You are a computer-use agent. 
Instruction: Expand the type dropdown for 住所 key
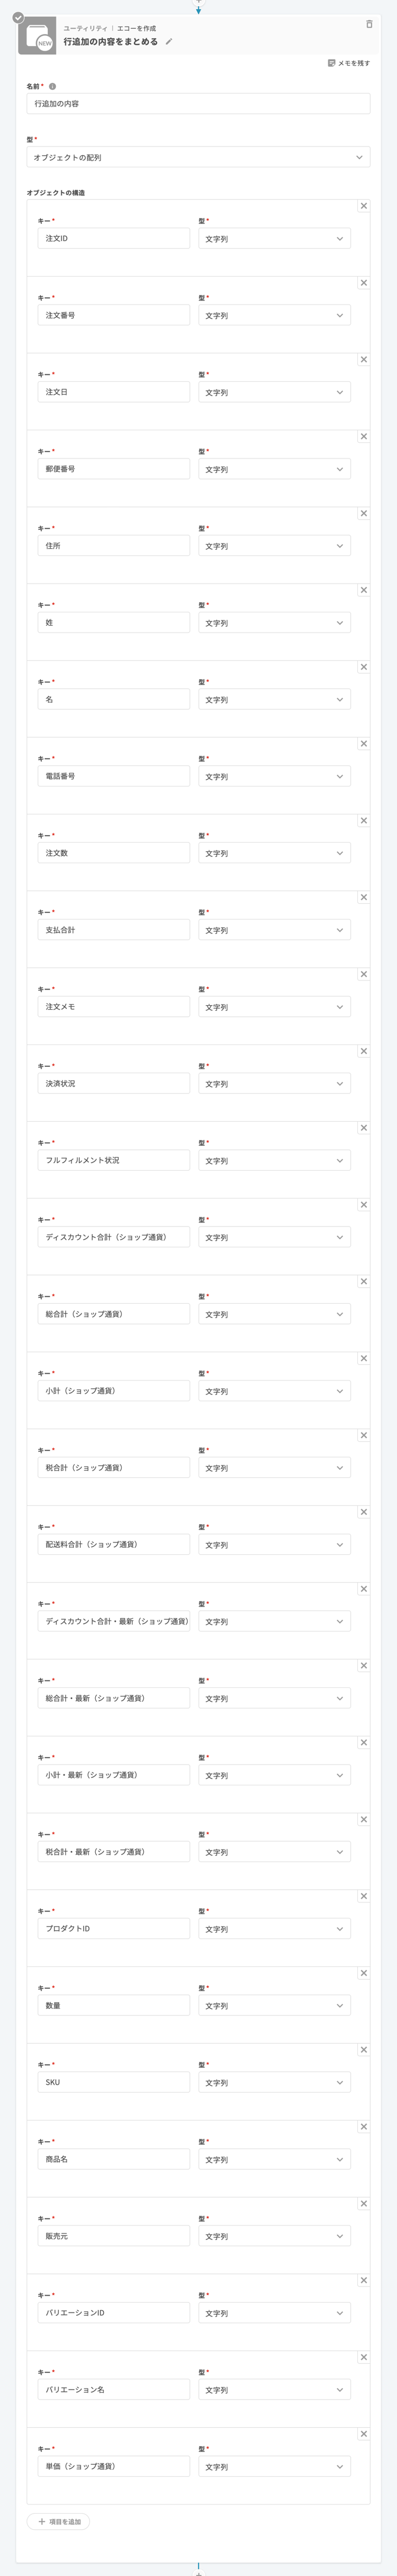tap(274, 546)
